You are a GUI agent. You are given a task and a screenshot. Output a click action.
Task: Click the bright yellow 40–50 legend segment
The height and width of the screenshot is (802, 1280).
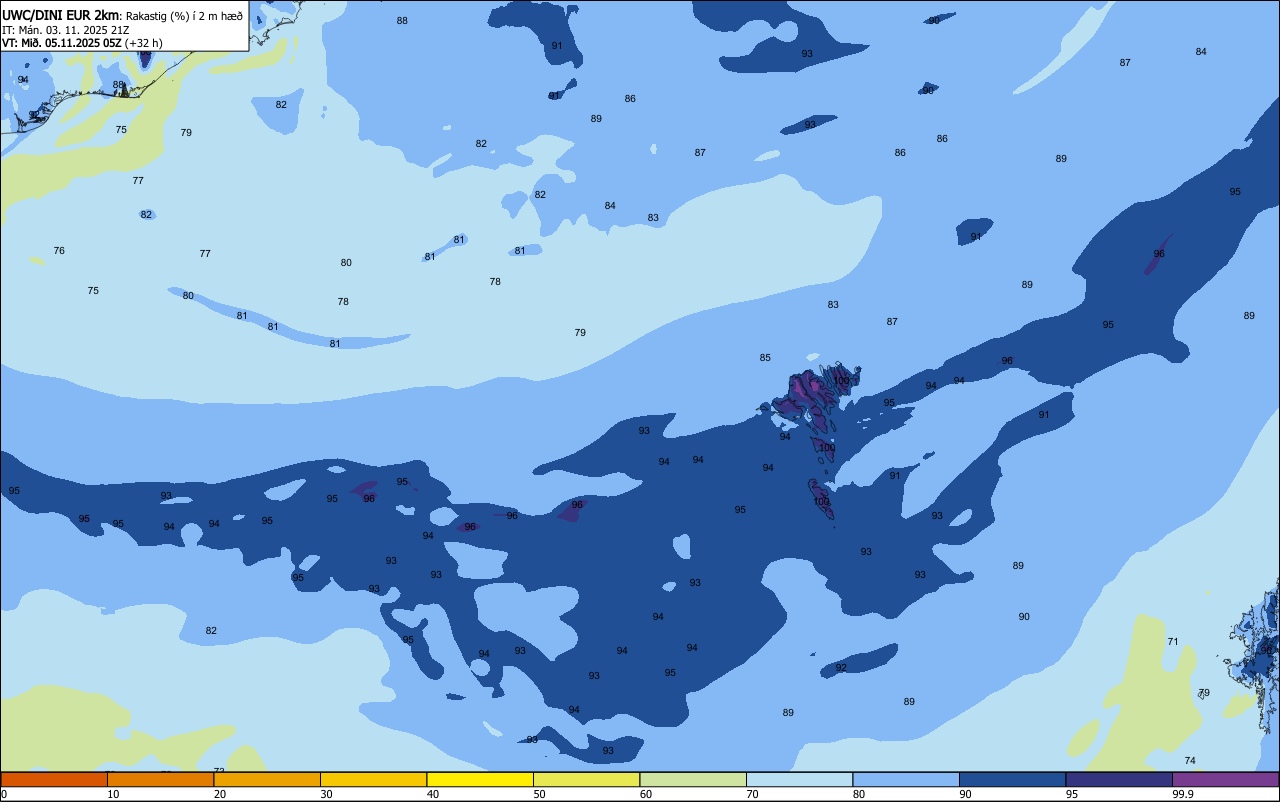pos(480,779)
